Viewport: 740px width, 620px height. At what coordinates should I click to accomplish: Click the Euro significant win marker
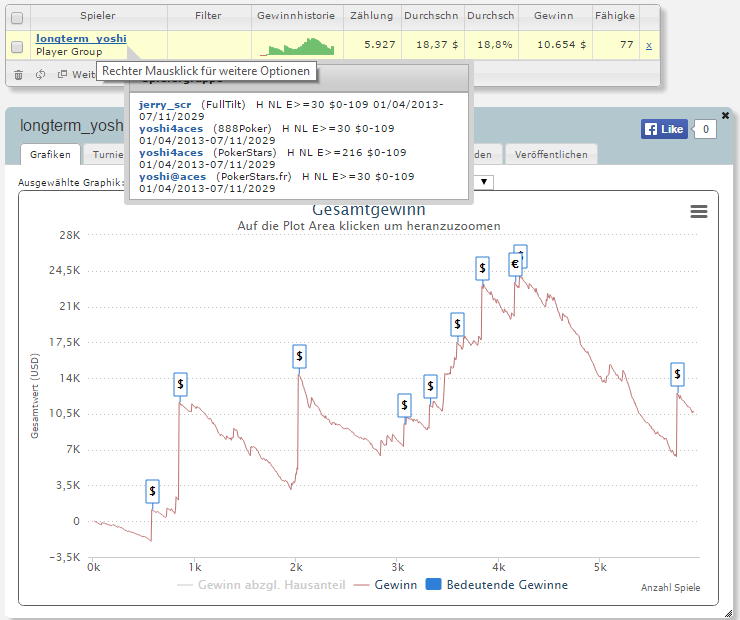click(x=515, y=264)
